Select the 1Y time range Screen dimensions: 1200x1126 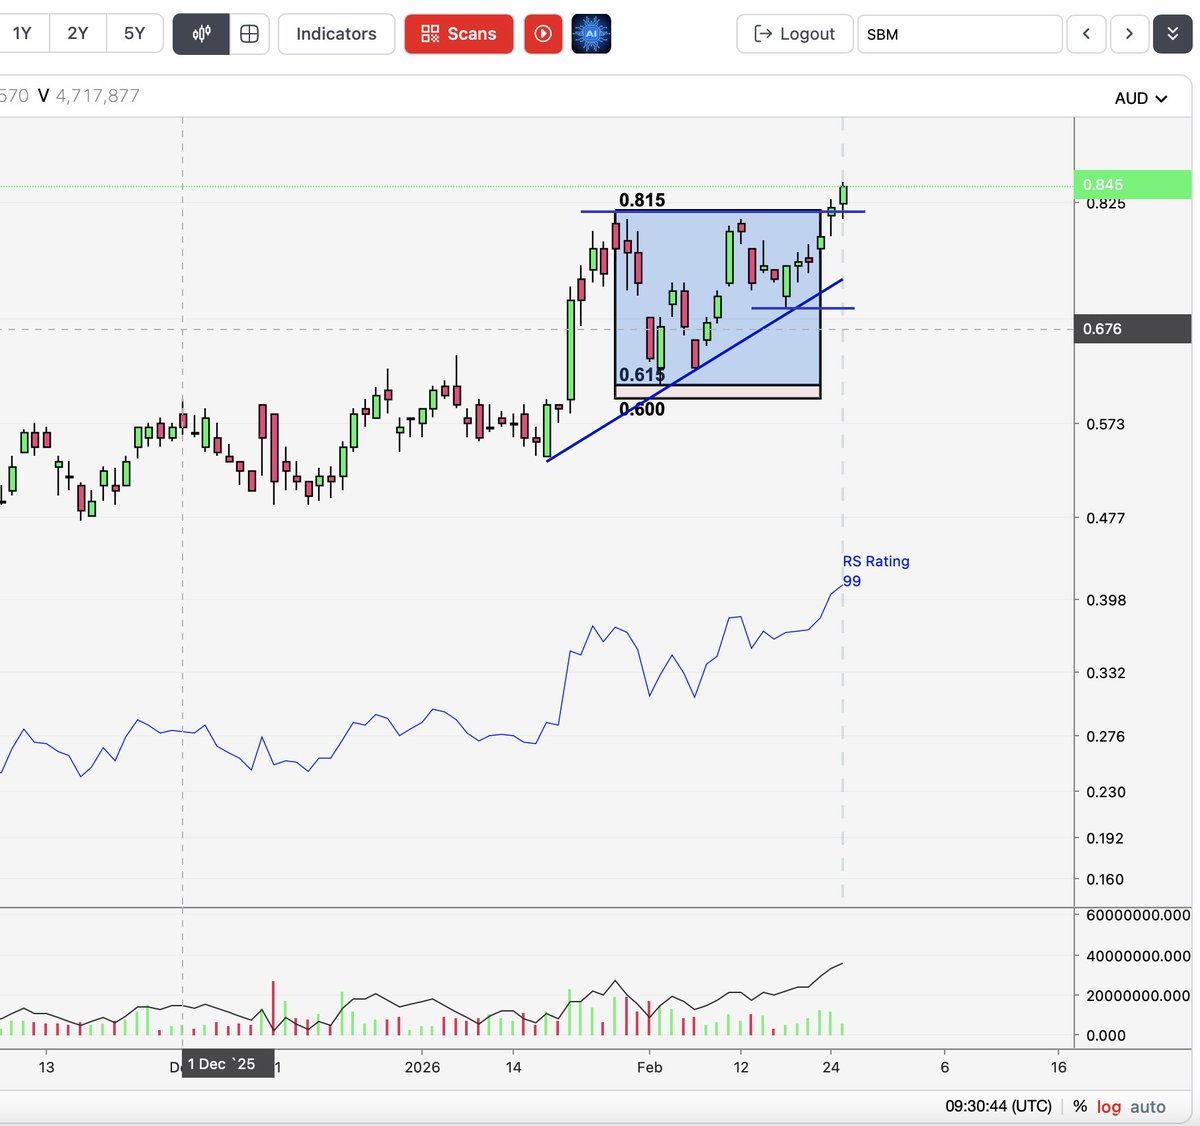click(22, 34)
